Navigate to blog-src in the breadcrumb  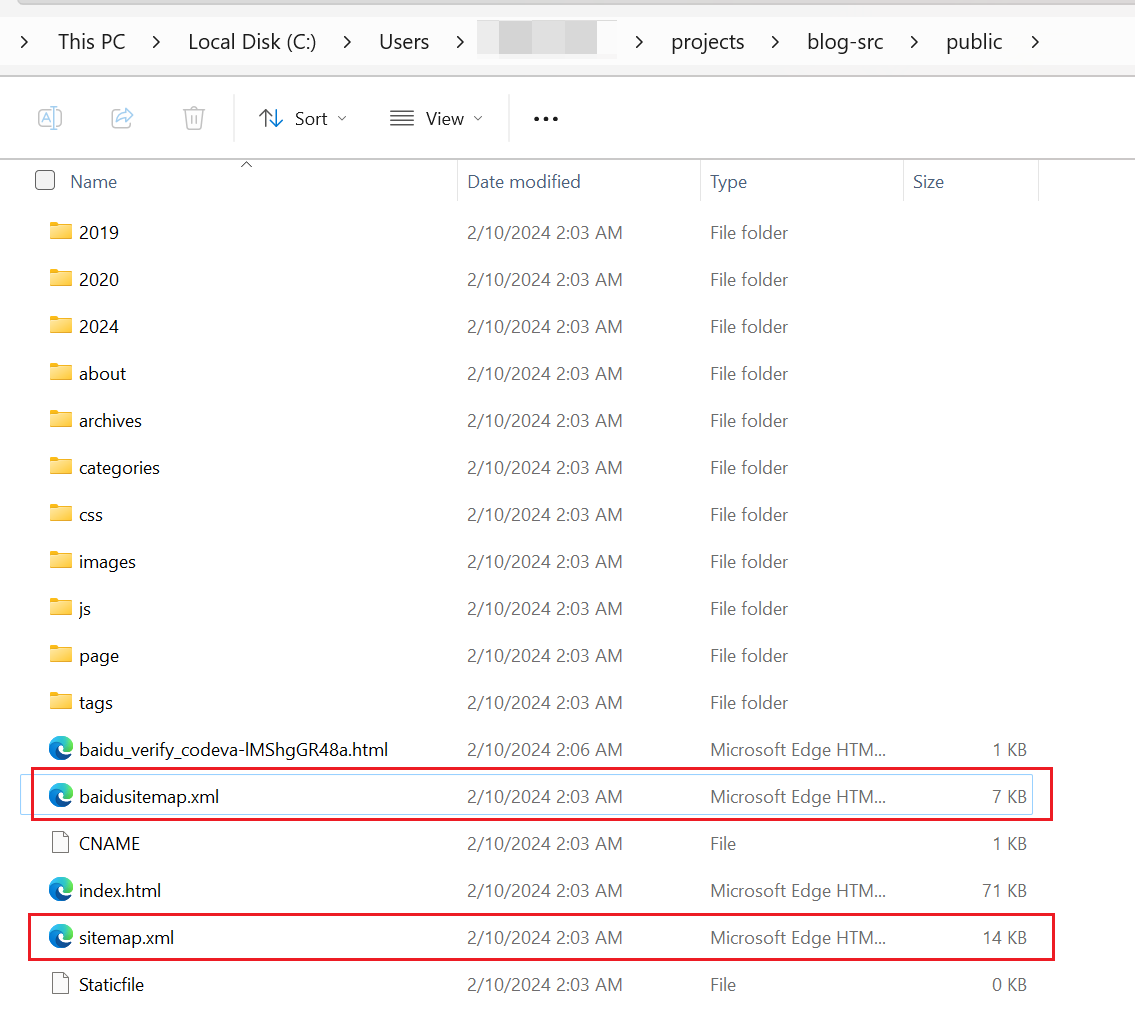point(845,42)
